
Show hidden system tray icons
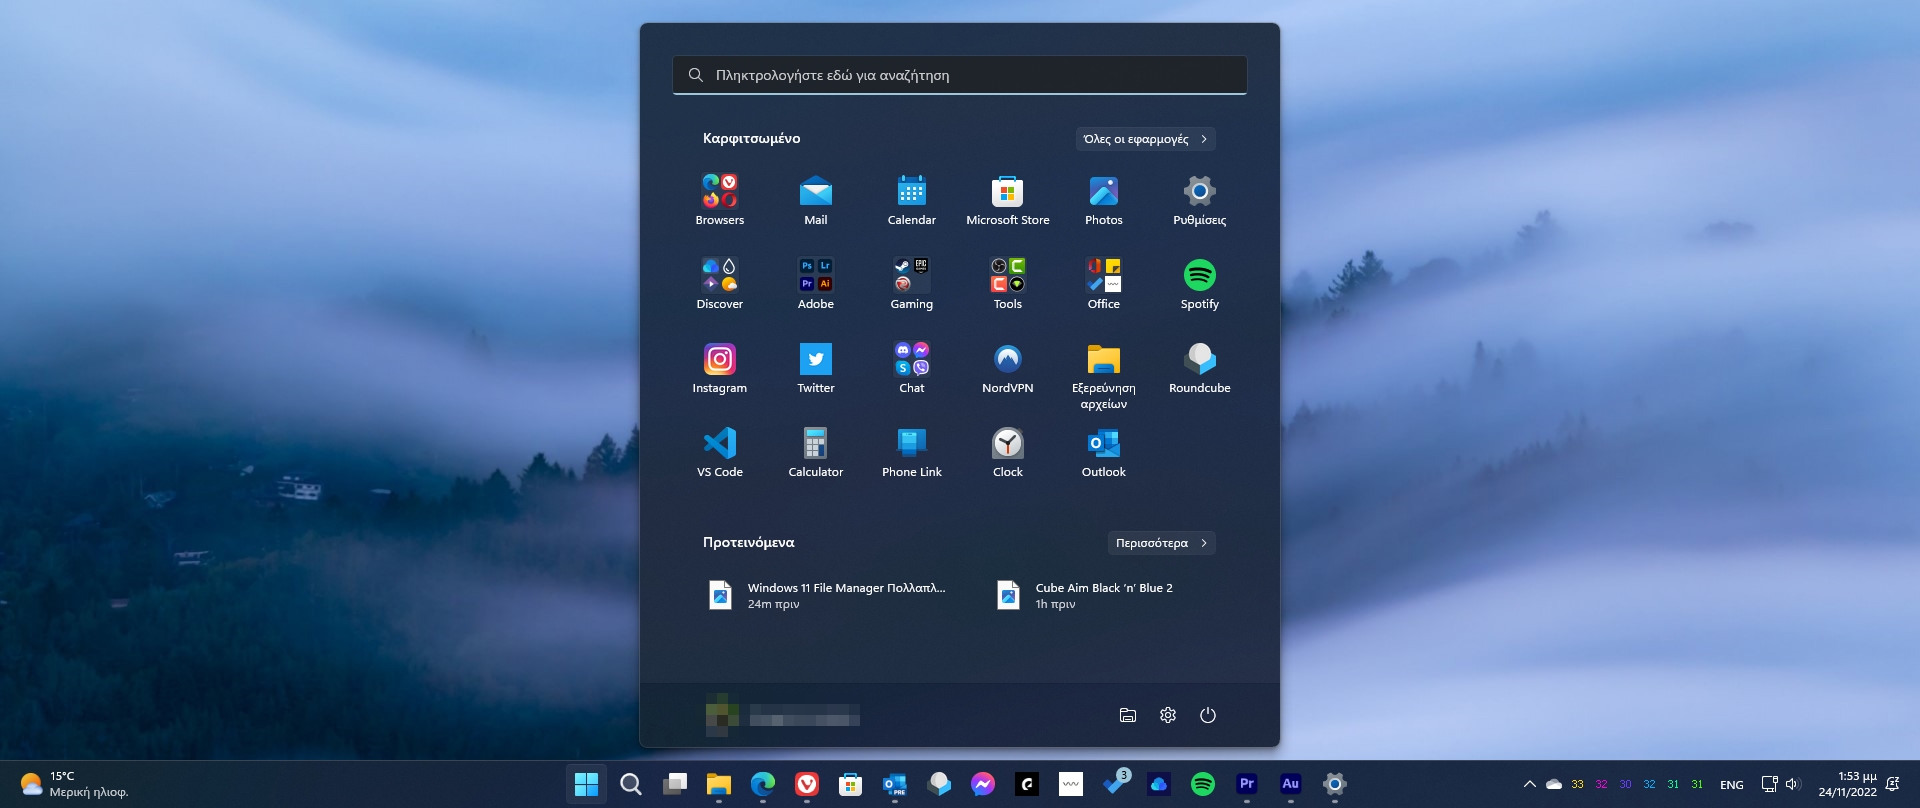(x=1529, y=784)
